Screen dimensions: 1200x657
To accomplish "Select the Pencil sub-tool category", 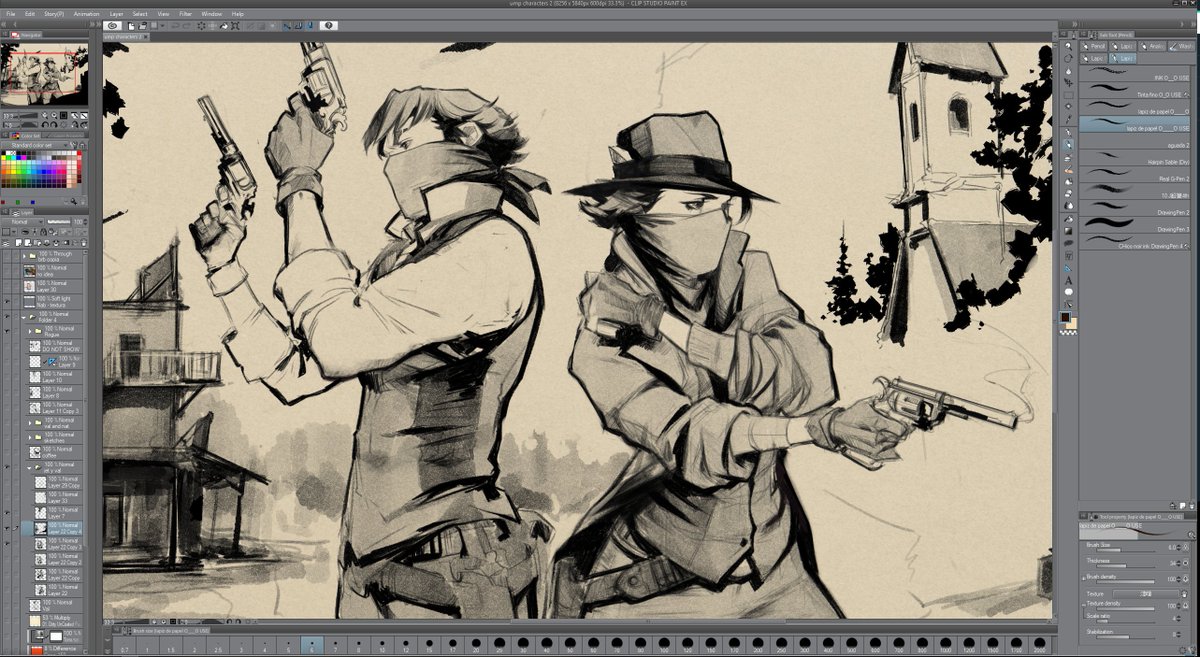I will coord(1095,46).
